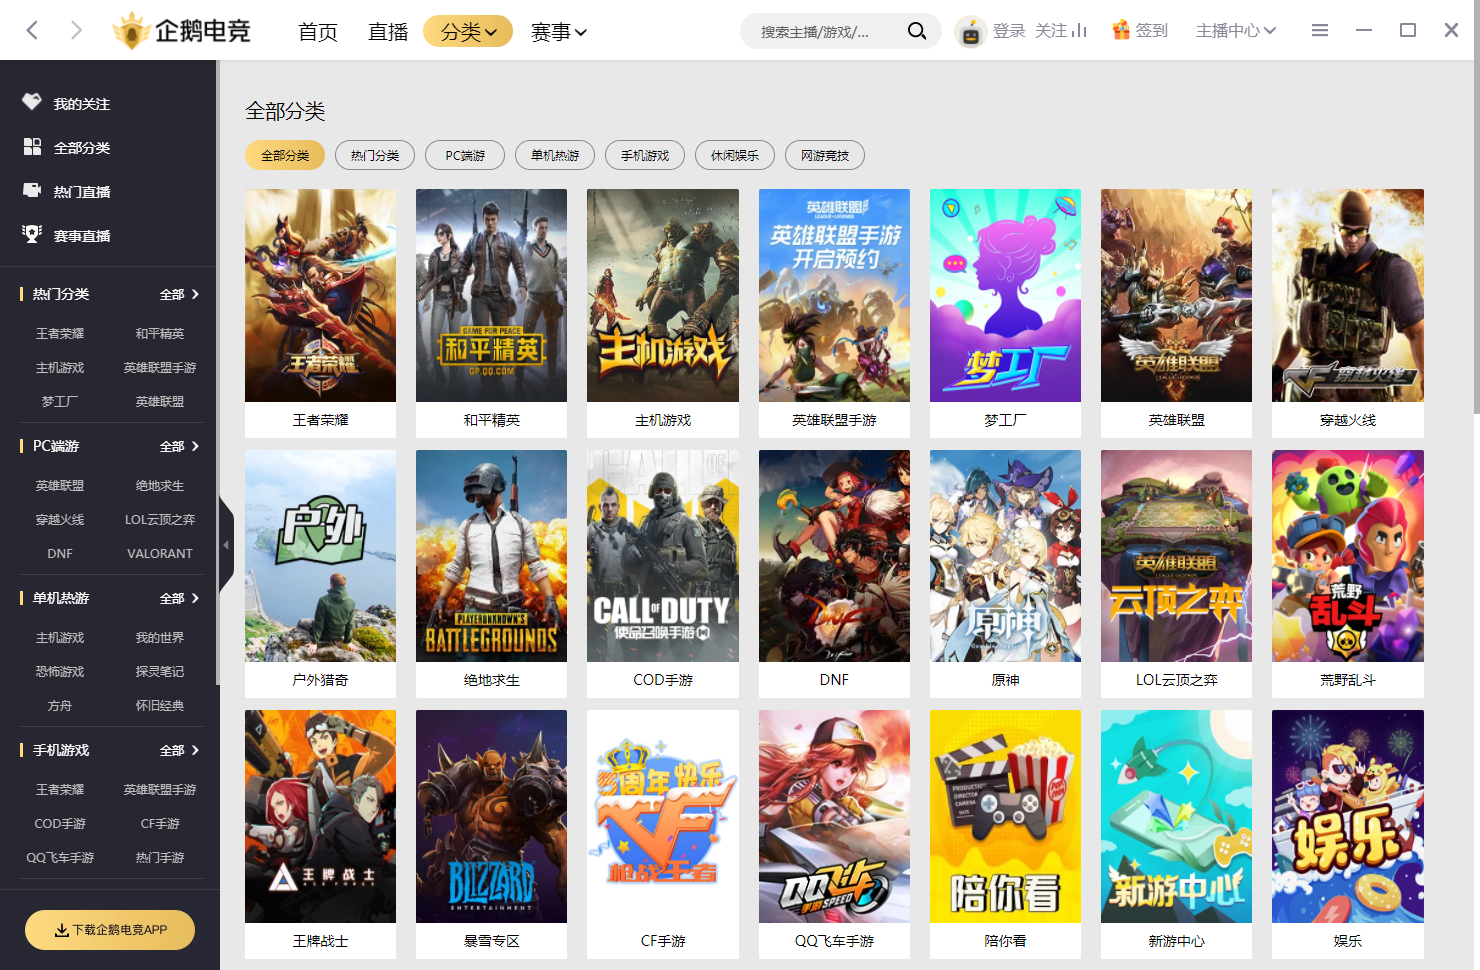Click the 热门直播 camera icon
The height and width of the screenshot is (970, 1480).
pos(32,190)
